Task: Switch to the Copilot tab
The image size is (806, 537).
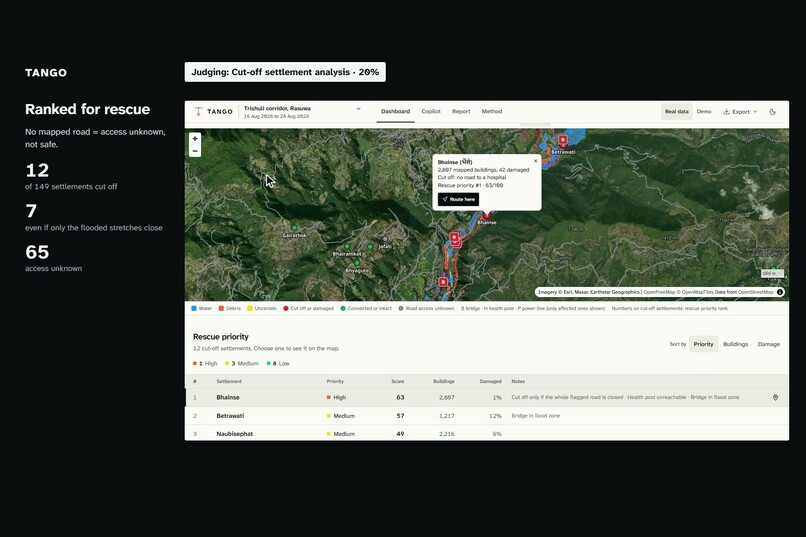Action: 431,112
